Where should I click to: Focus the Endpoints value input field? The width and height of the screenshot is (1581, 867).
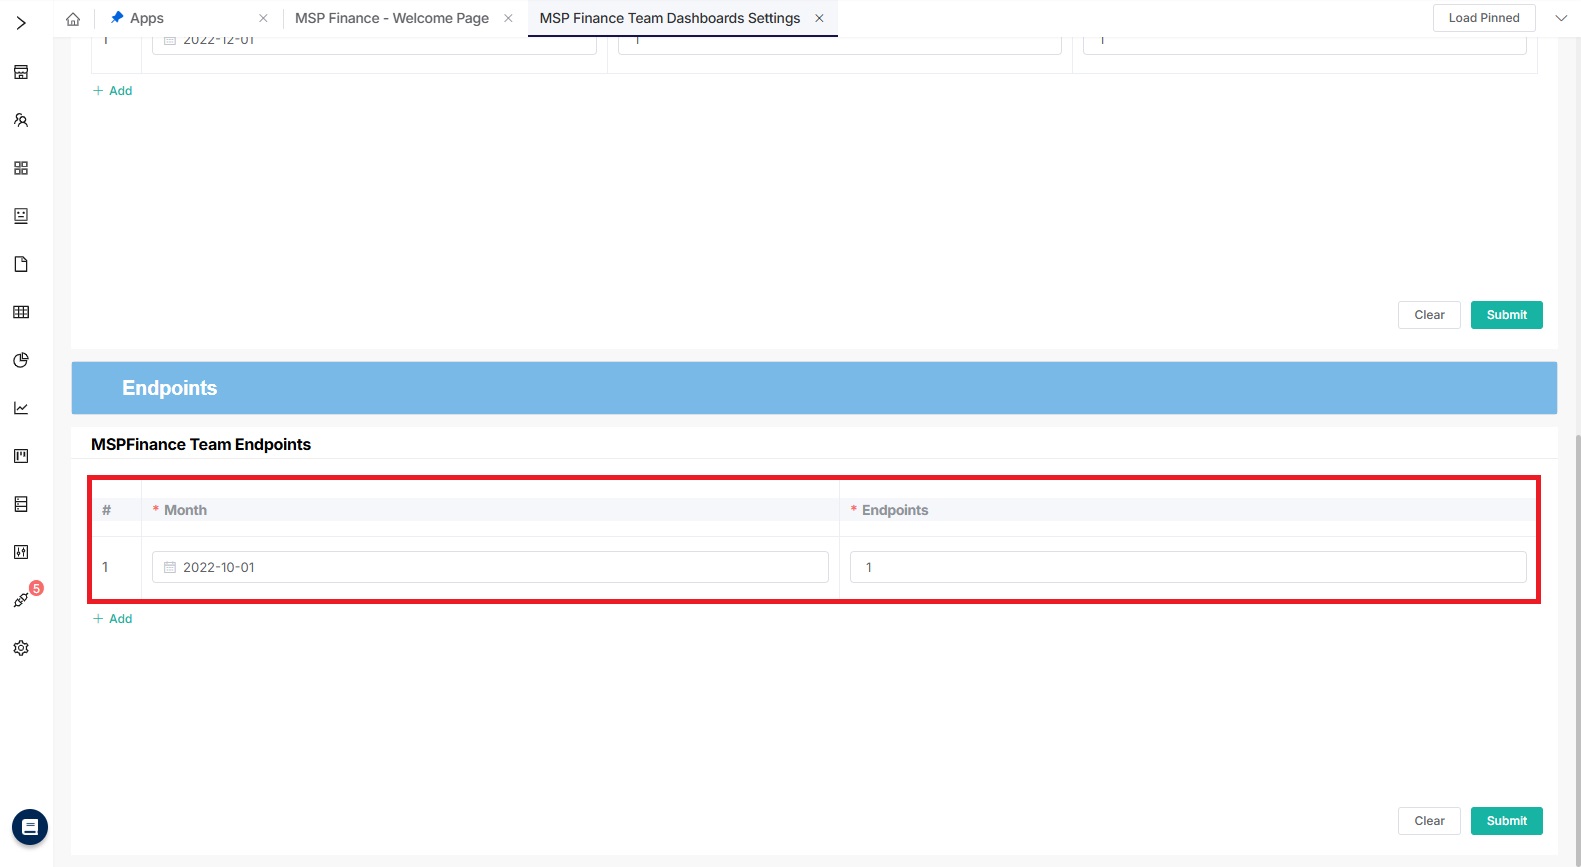(1187, 567)
